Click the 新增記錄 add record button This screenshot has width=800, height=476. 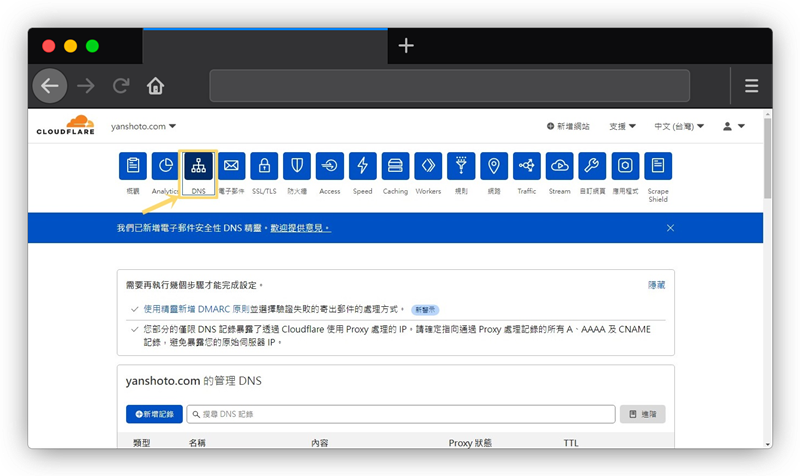[154, 414]
